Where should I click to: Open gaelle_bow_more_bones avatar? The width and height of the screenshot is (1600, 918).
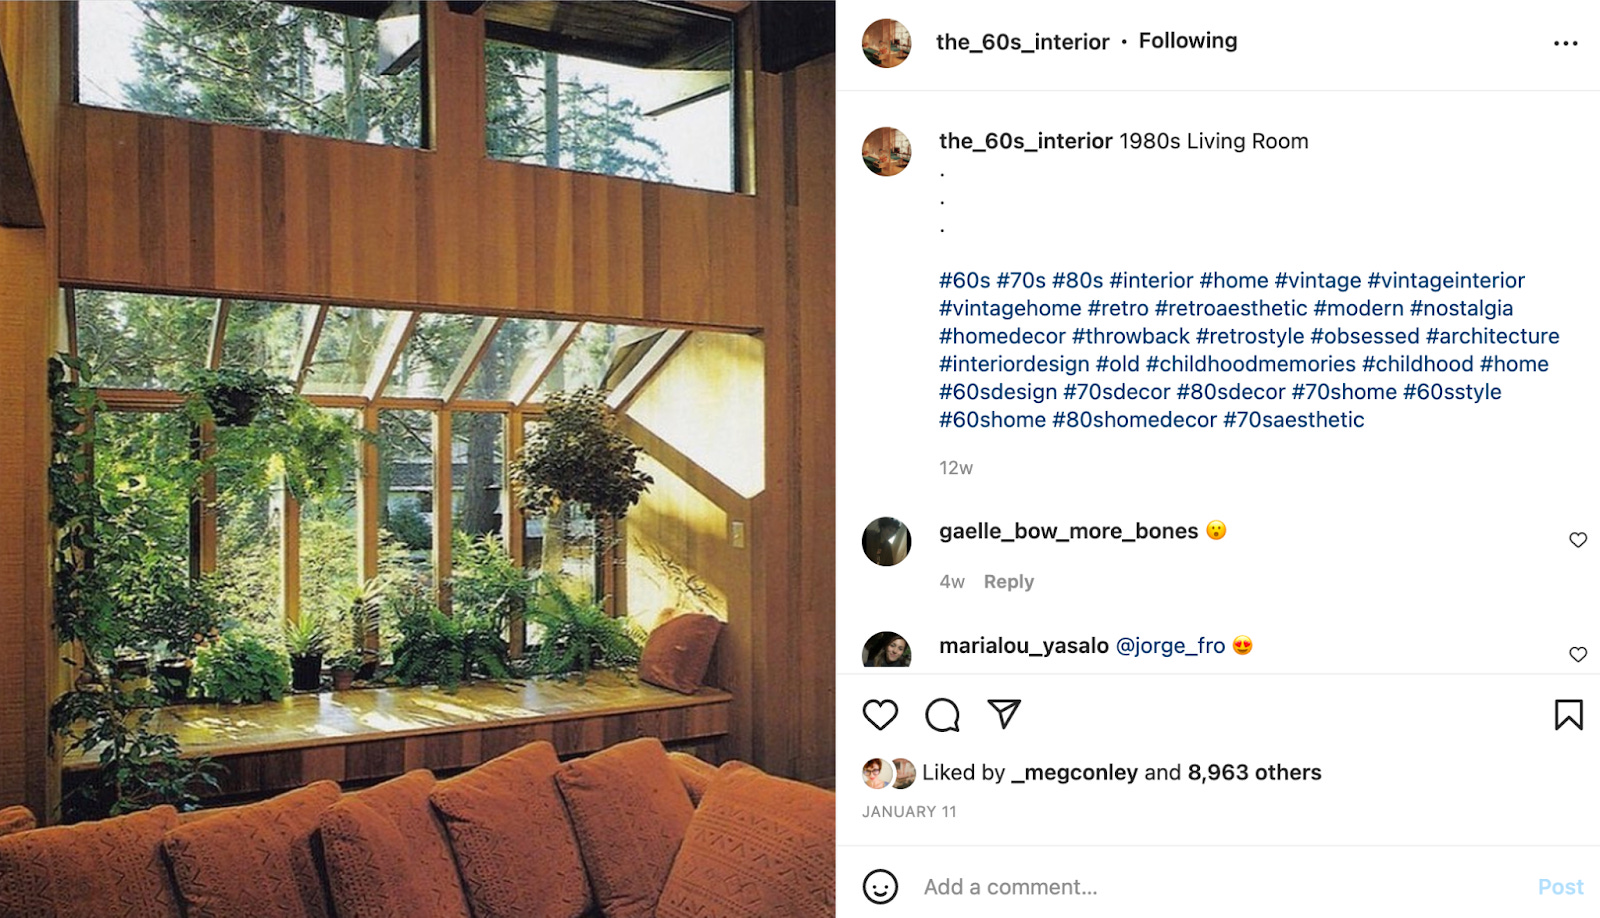(x=887, y=542)
